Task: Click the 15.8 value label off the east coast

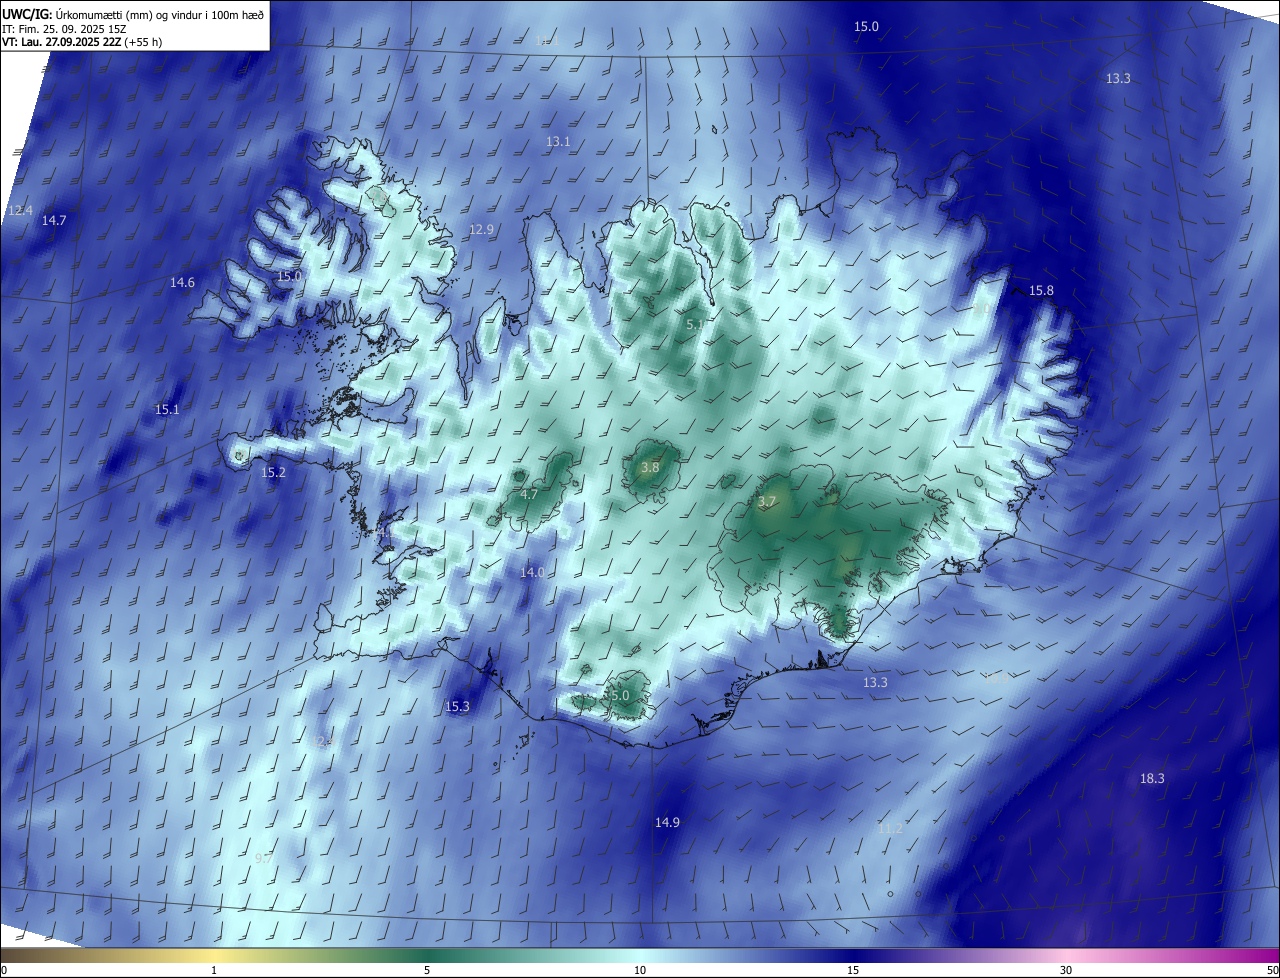Action: (x=1041, y=291)
